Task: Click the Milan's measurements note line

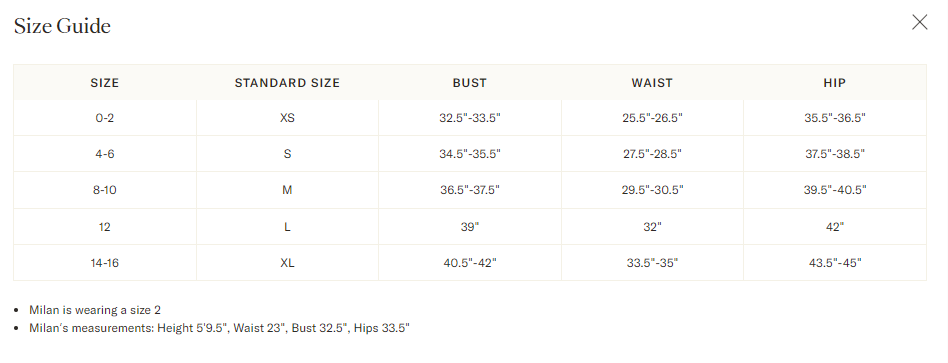Action: click(219, 329)
